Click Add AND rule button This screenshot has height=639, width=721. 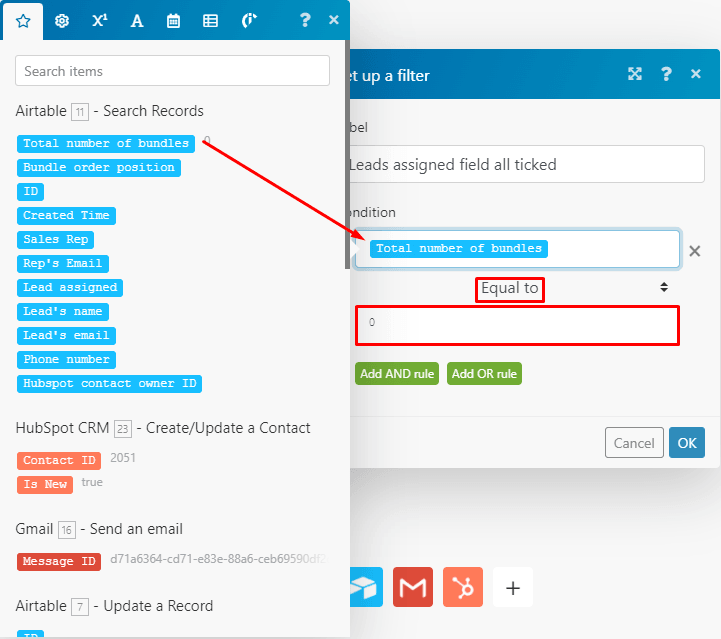[x=397, y=373]
